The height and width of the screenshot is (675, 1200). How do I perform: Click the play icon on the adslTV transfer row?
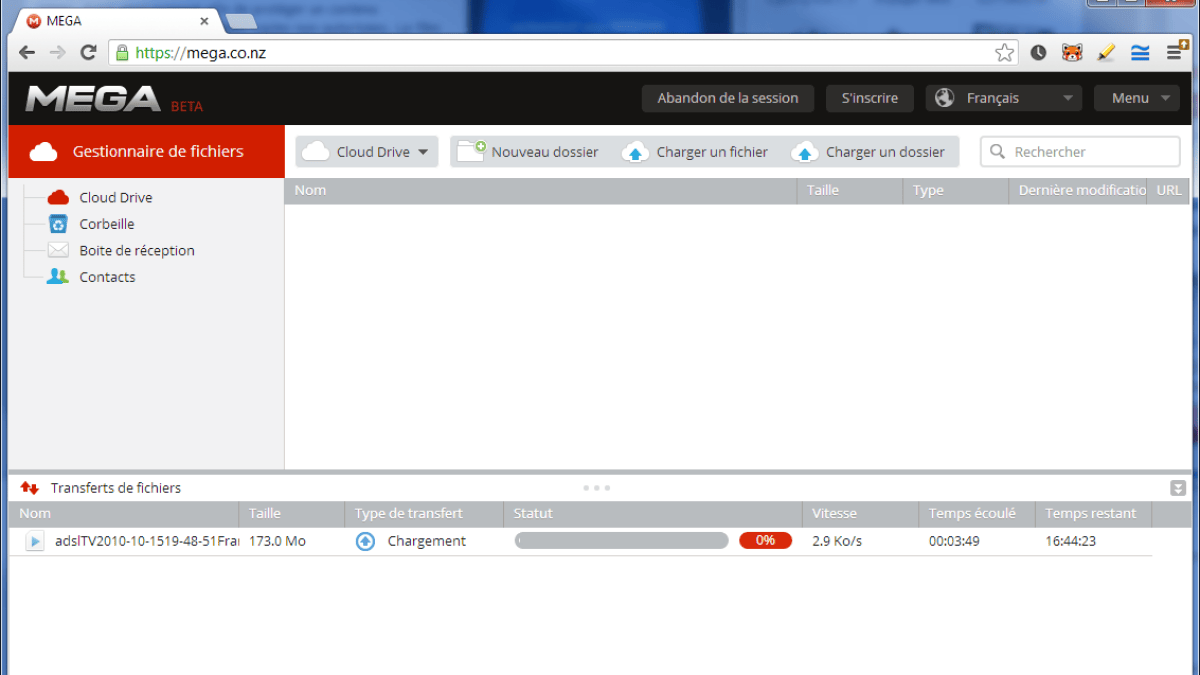(35, 541)
